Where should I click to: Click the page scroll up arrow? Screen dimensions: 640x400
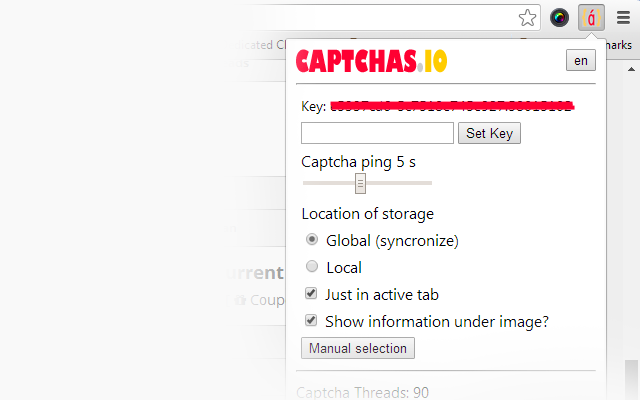click(631, 69)
